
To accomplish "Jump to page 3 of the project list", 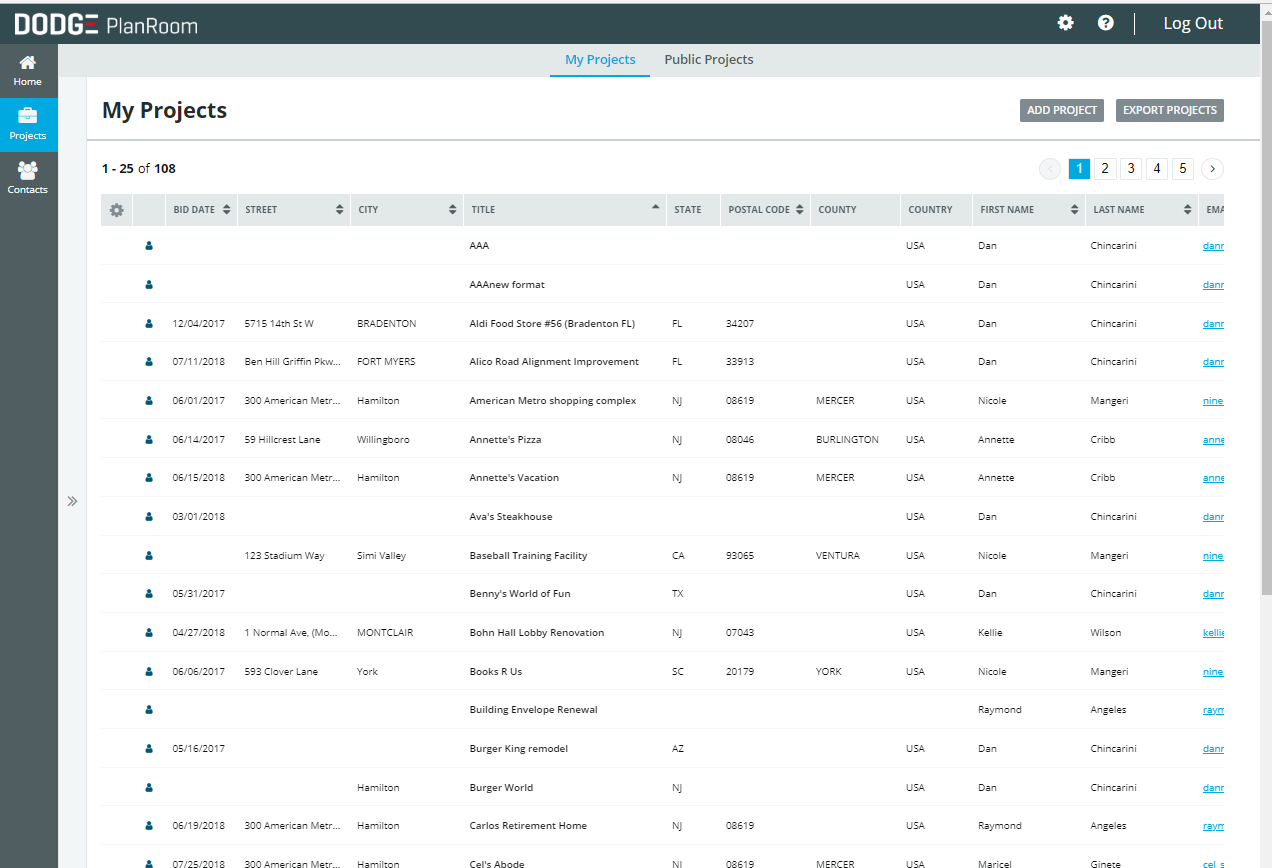I will click(x=1130, y=169).
